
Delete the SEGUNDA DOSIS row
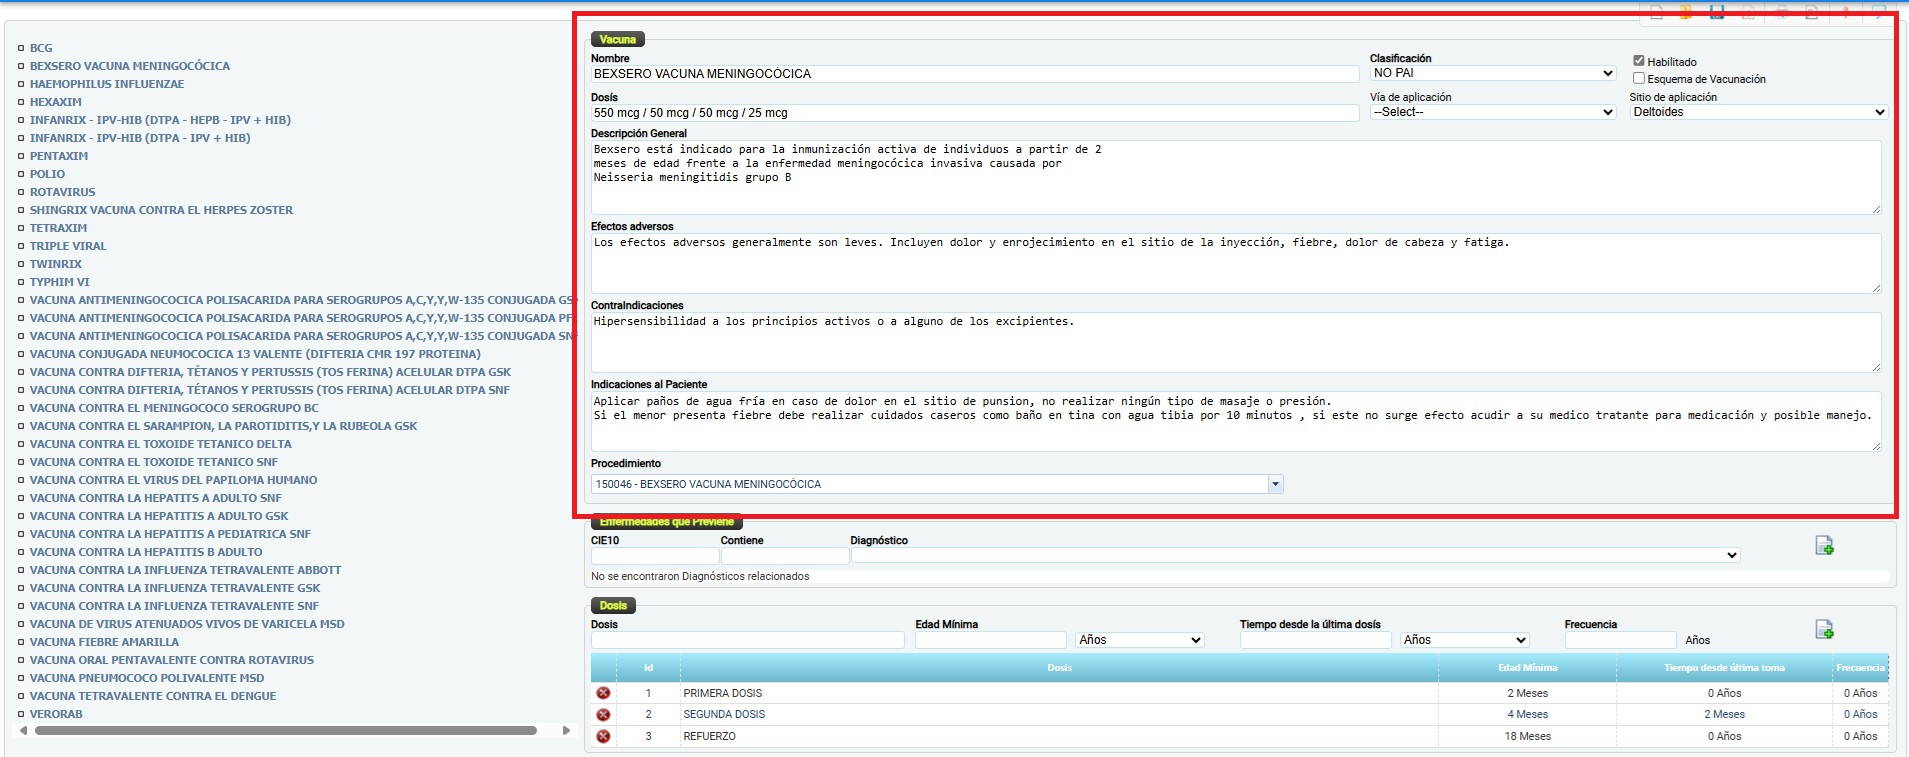click(603, 715)
